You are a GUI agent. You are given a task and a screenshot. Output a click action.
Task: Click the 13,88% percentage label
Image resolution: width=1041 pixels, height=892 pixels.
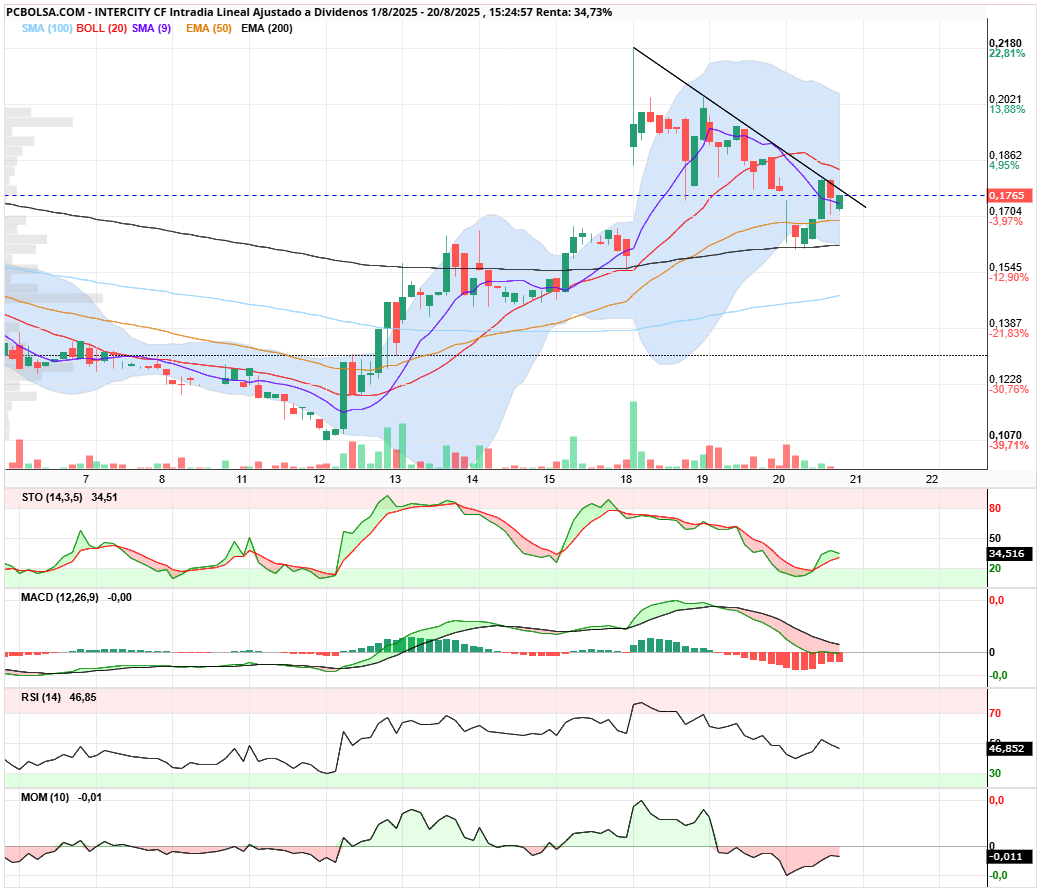[1007, 110]
